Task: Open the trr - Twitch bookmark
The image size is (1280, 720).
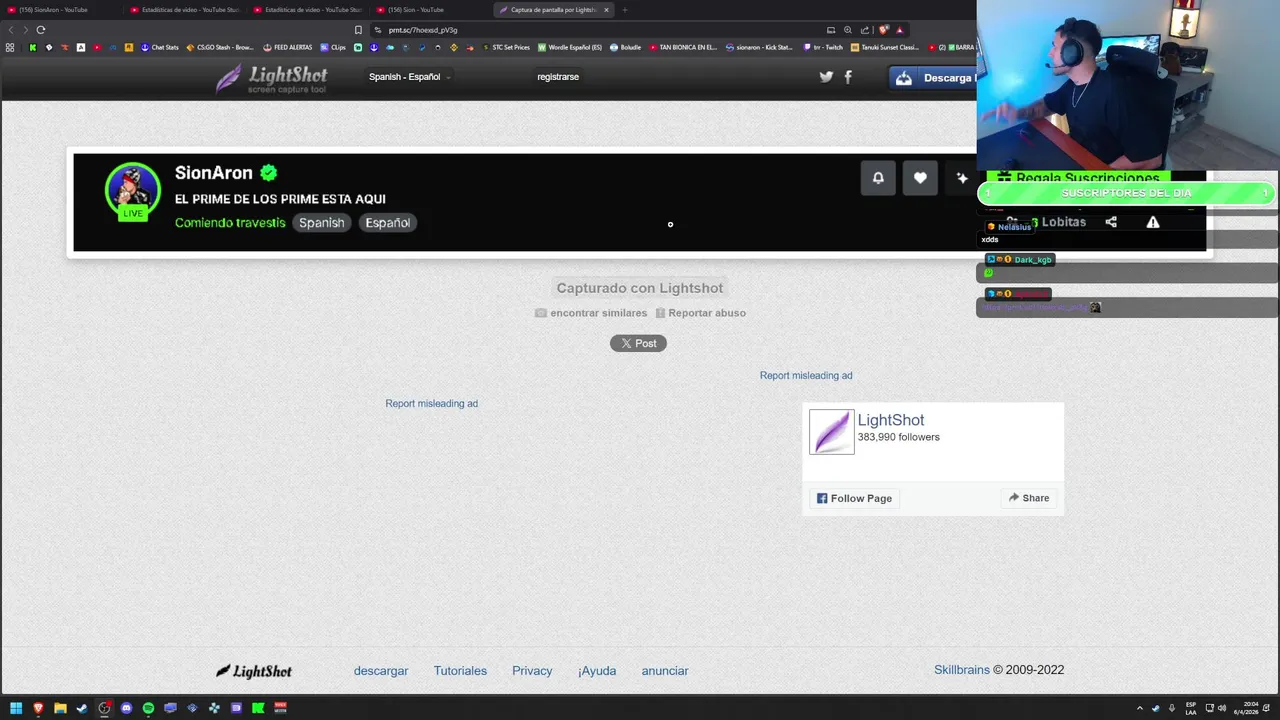Action: point(823,47)
